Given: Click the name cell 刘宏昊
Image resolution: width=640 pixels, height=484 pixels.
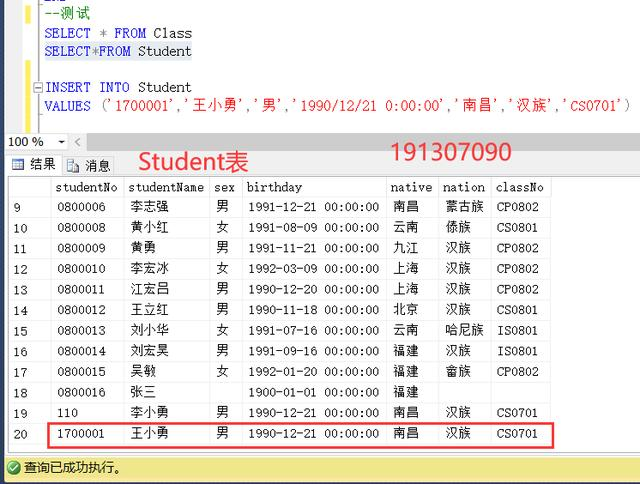Looking at the screenshot, I should (166, 351).
